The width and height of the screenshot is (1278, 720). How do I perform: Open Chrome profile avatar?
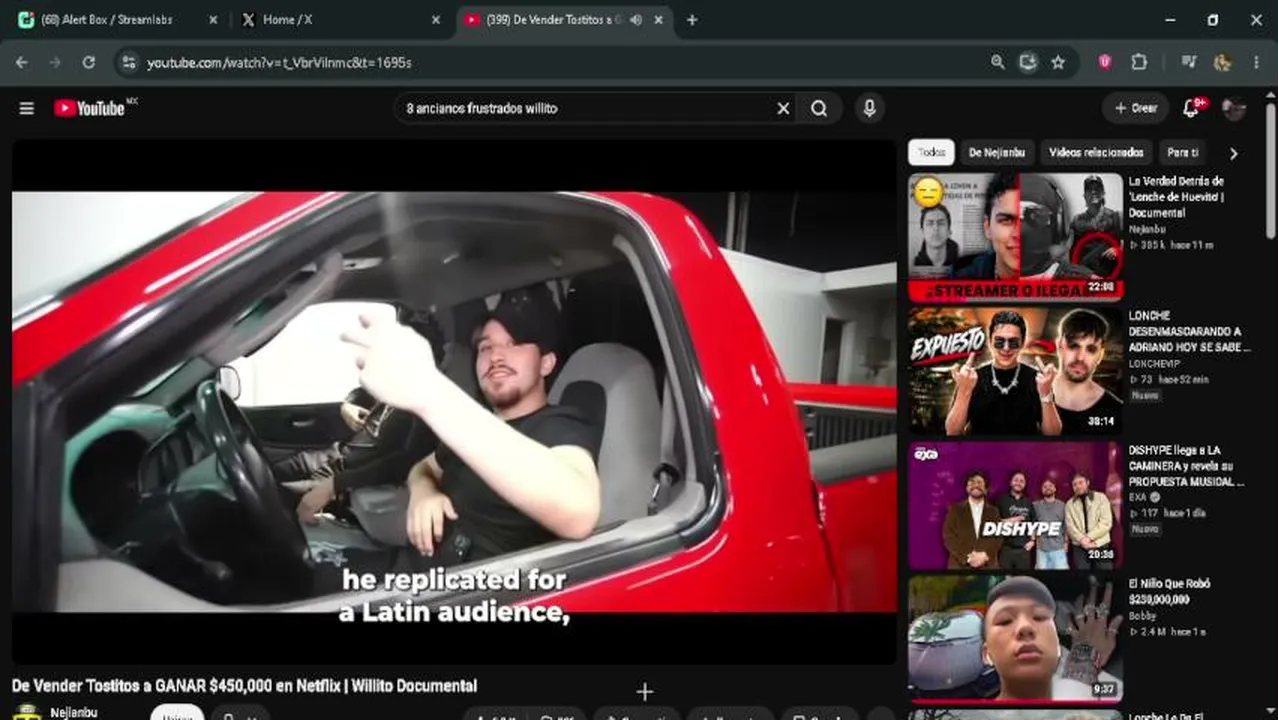tap(1222, 62)
